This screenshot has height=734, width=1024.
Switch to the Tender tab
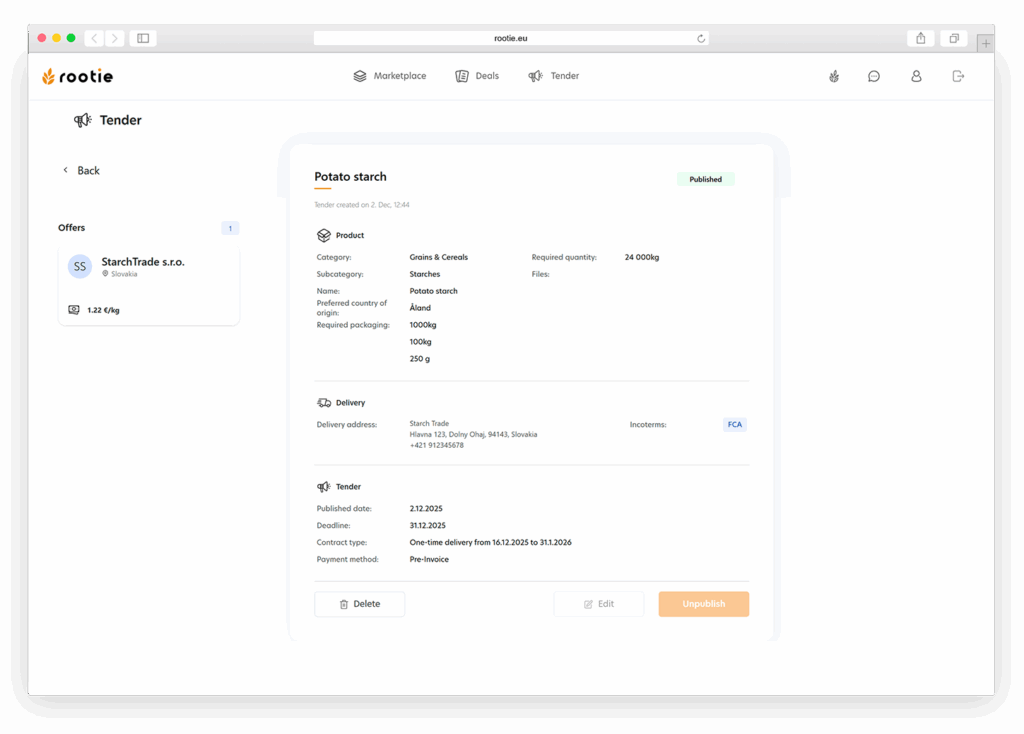554,76
